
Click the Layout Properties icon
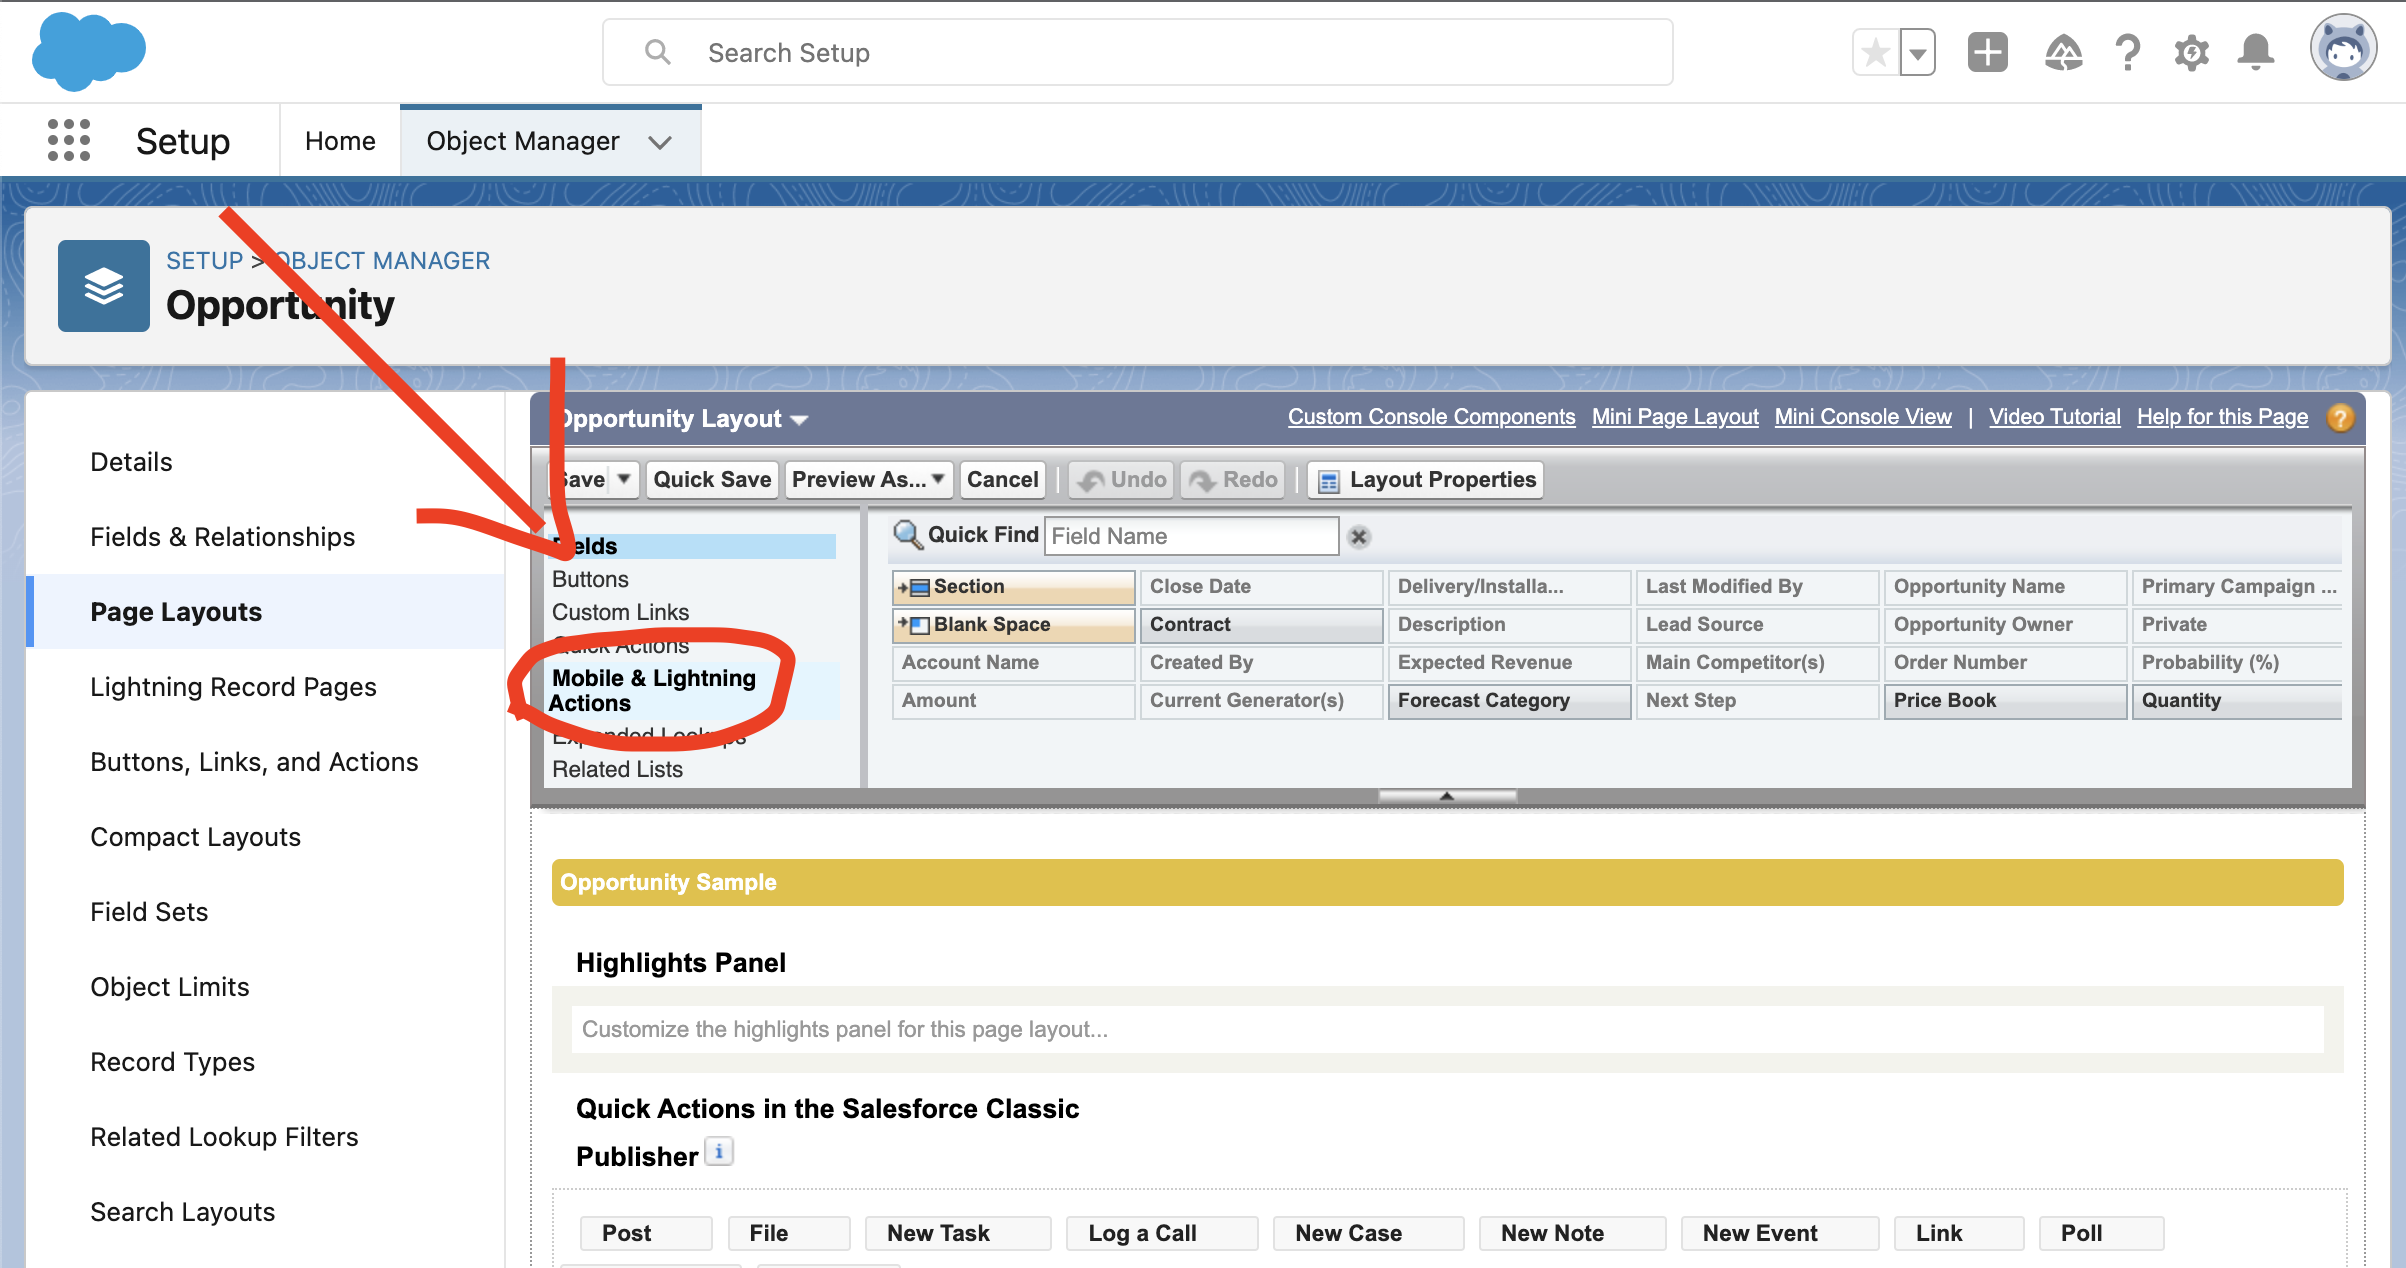pyautogui.click(x=1328, y=481)
